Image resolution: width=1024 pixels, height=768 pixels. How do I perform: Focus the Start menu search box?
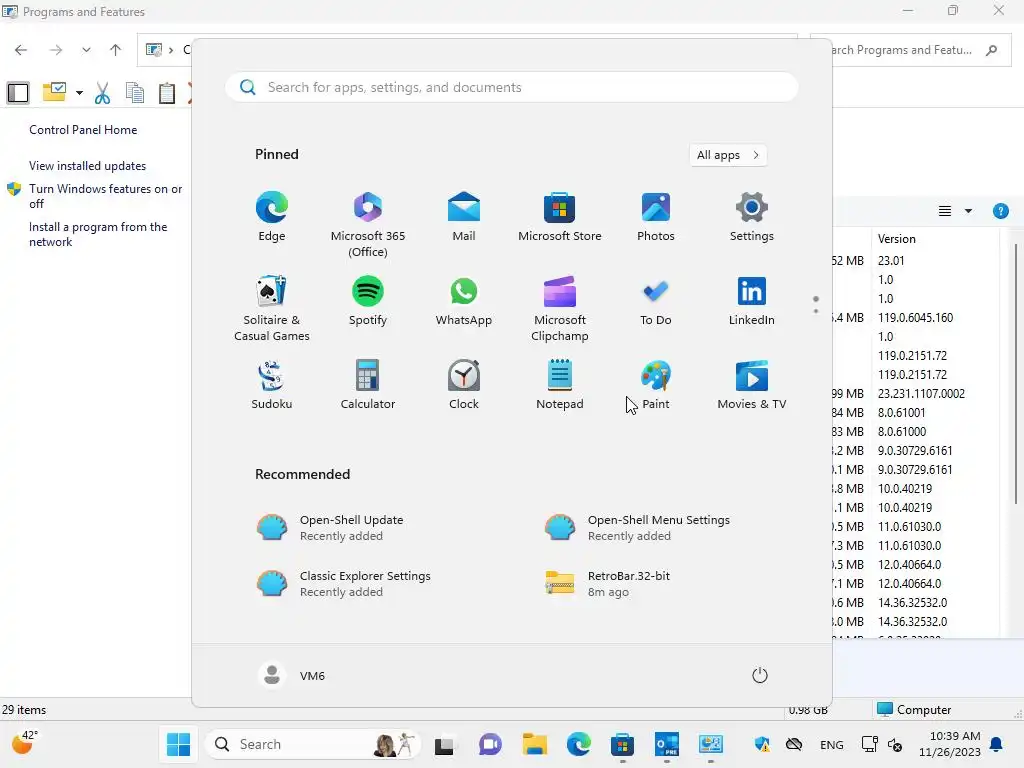point(512,88)
